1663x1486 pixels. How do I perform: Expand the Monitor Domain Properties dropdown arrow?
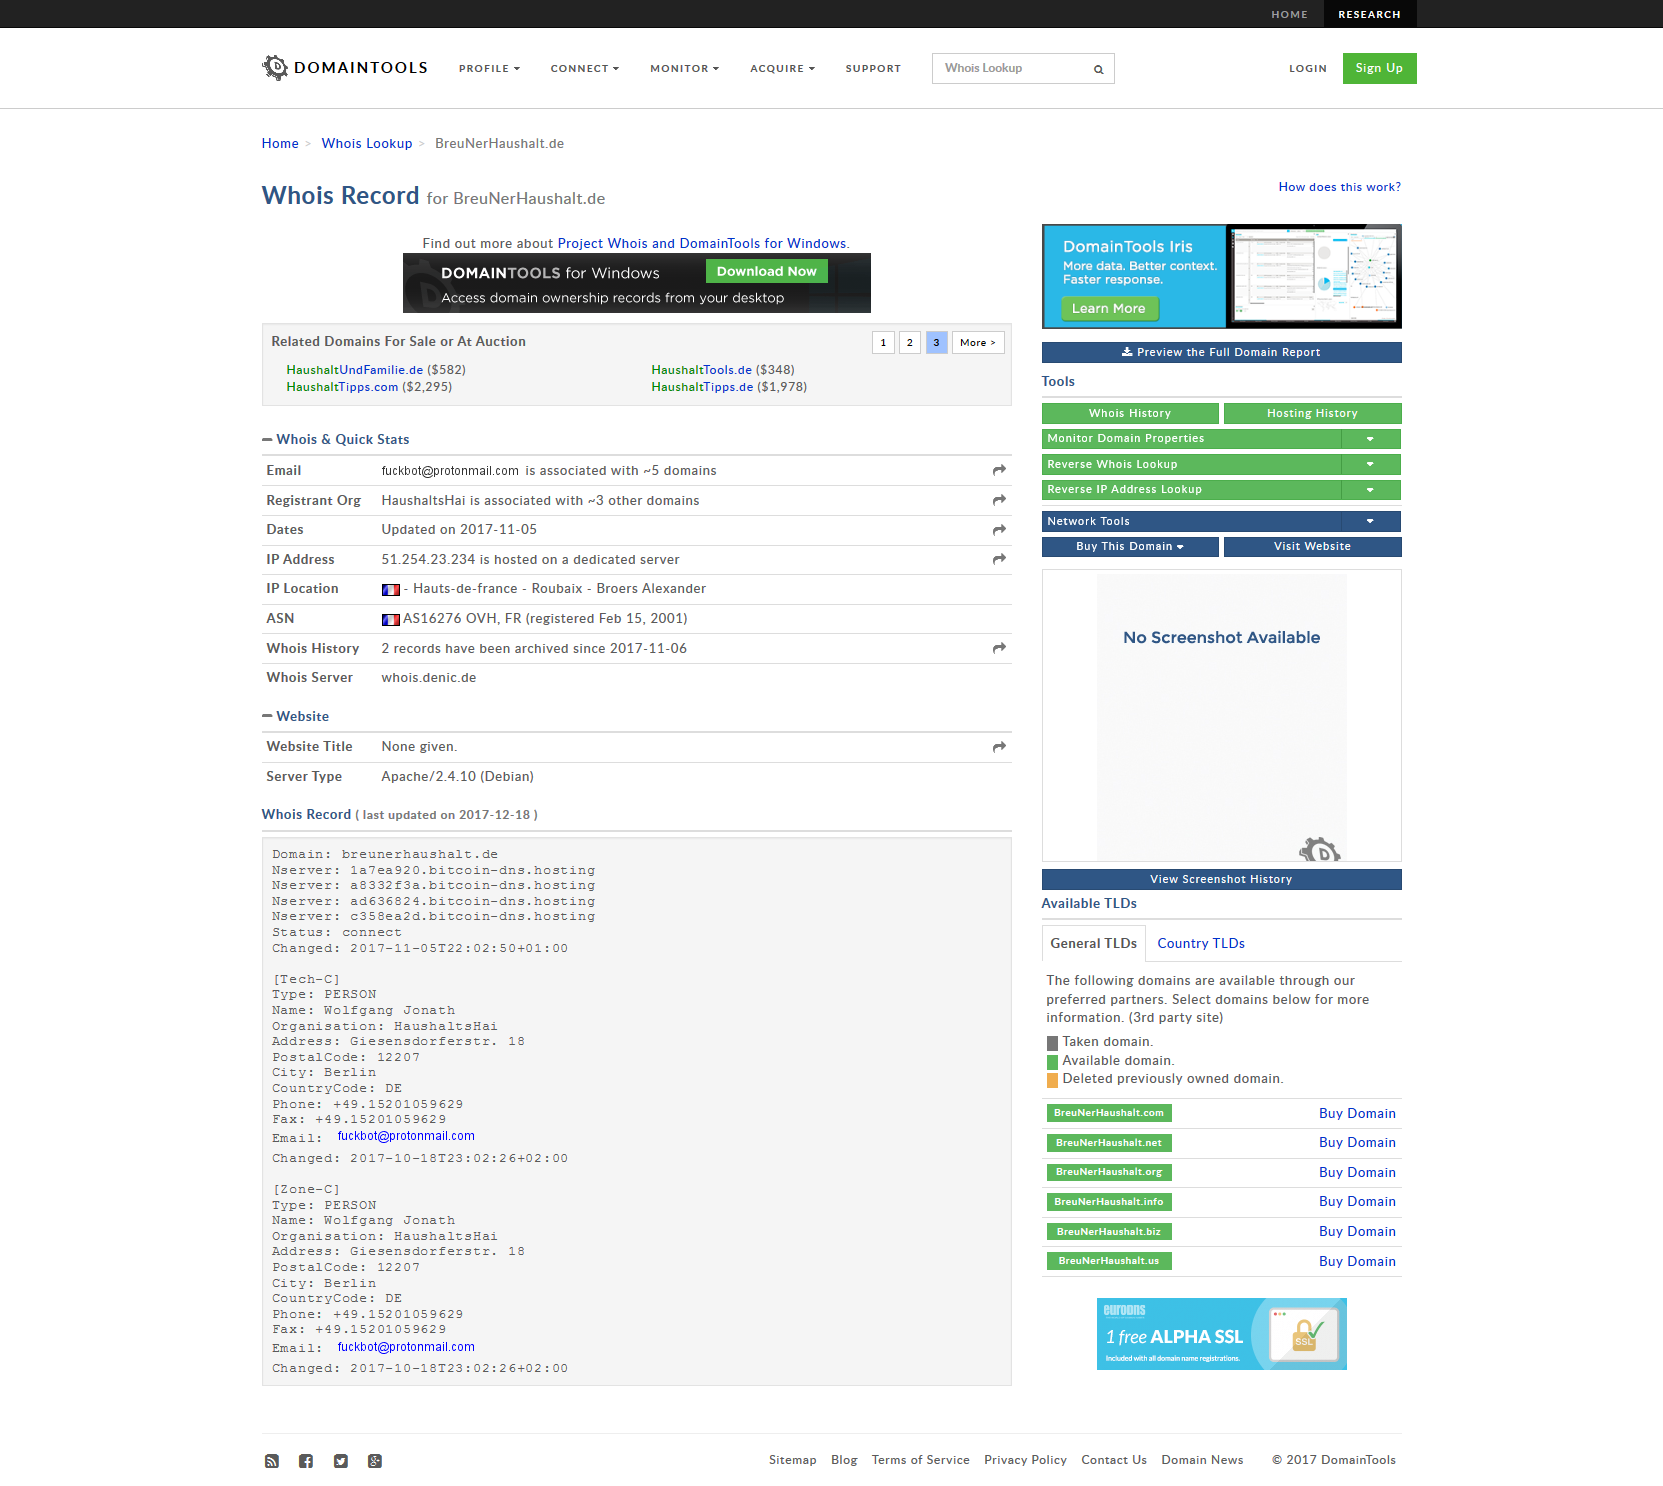(1370, 439)
